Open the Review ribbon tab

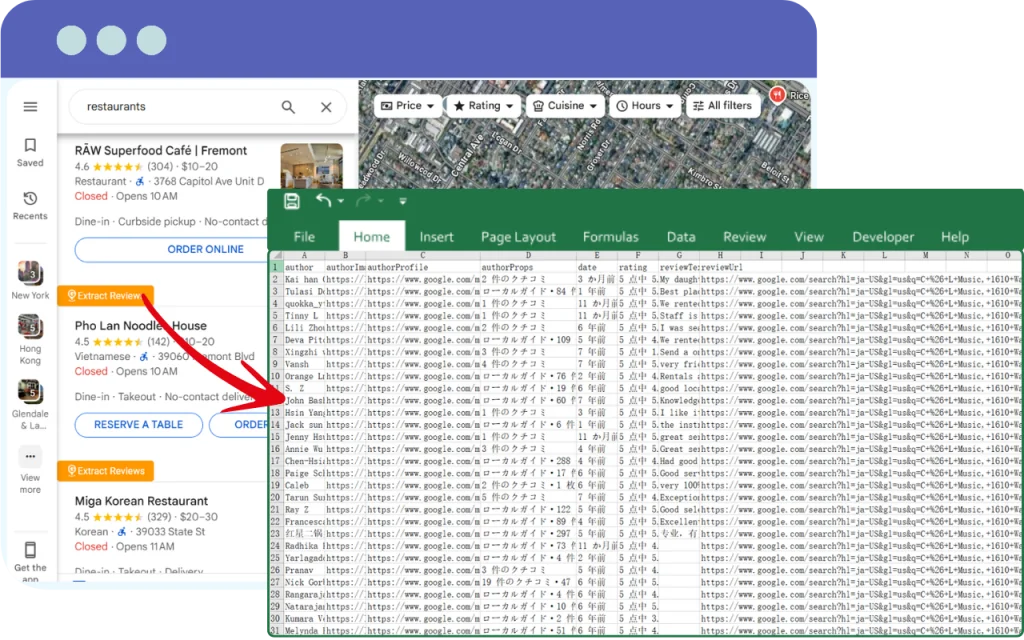click(x=744, y=237)
